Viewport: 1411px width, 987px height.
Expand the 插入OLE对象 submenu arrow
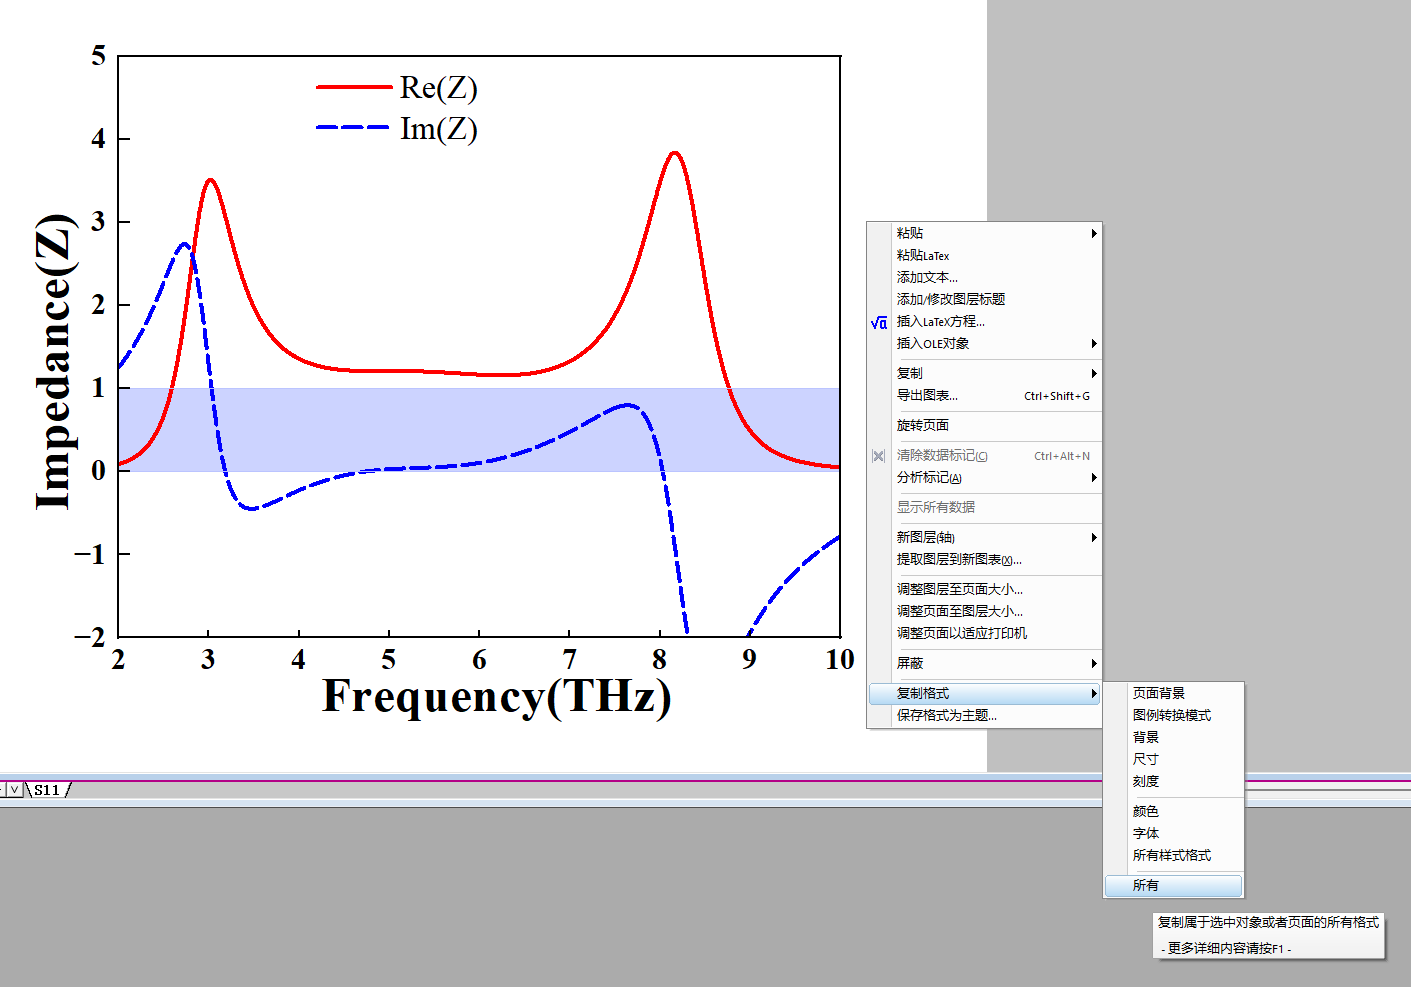click(1094, 344)
